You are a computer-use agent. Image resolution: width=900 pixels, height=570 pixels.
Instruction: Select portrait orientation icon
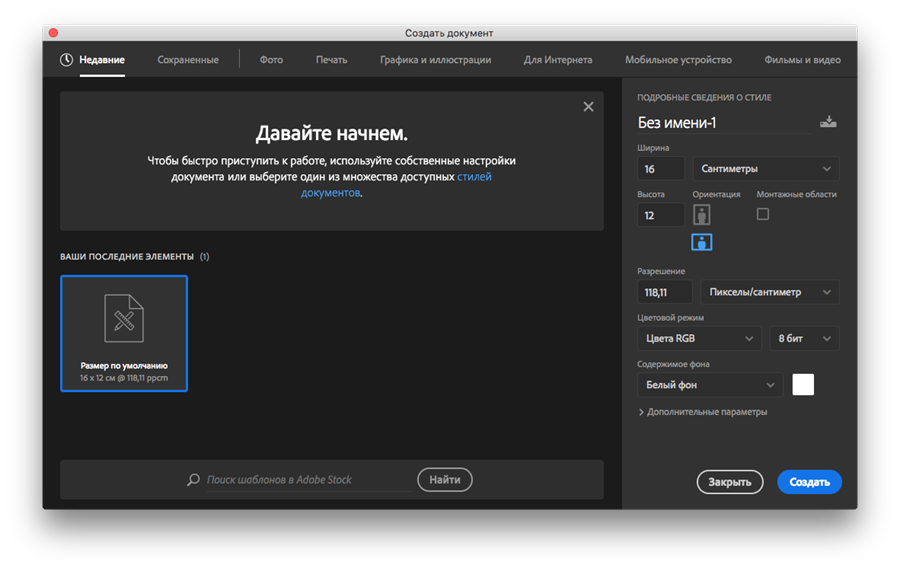click(702, 215)
